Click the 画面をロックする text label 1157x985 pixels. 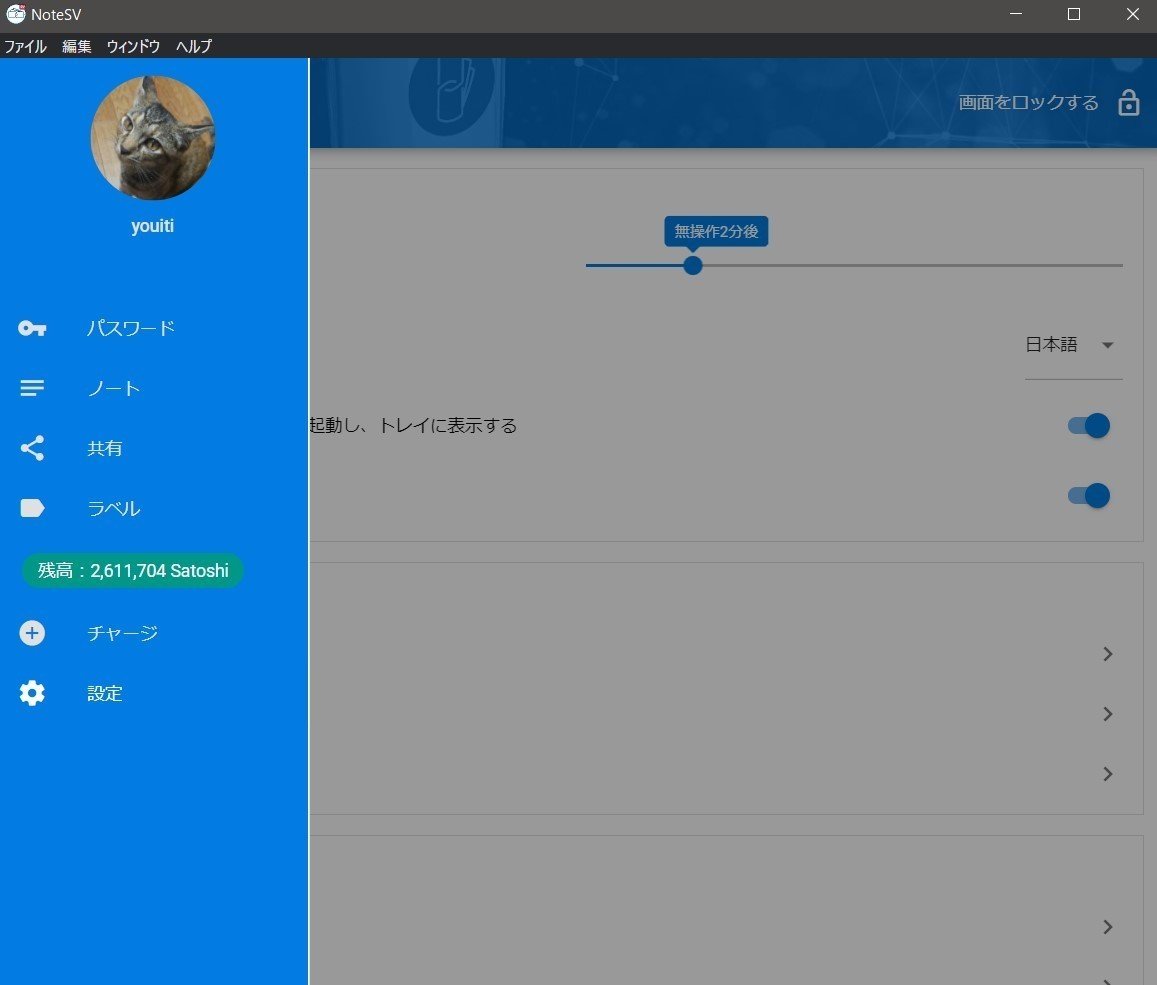[1027, 102]
